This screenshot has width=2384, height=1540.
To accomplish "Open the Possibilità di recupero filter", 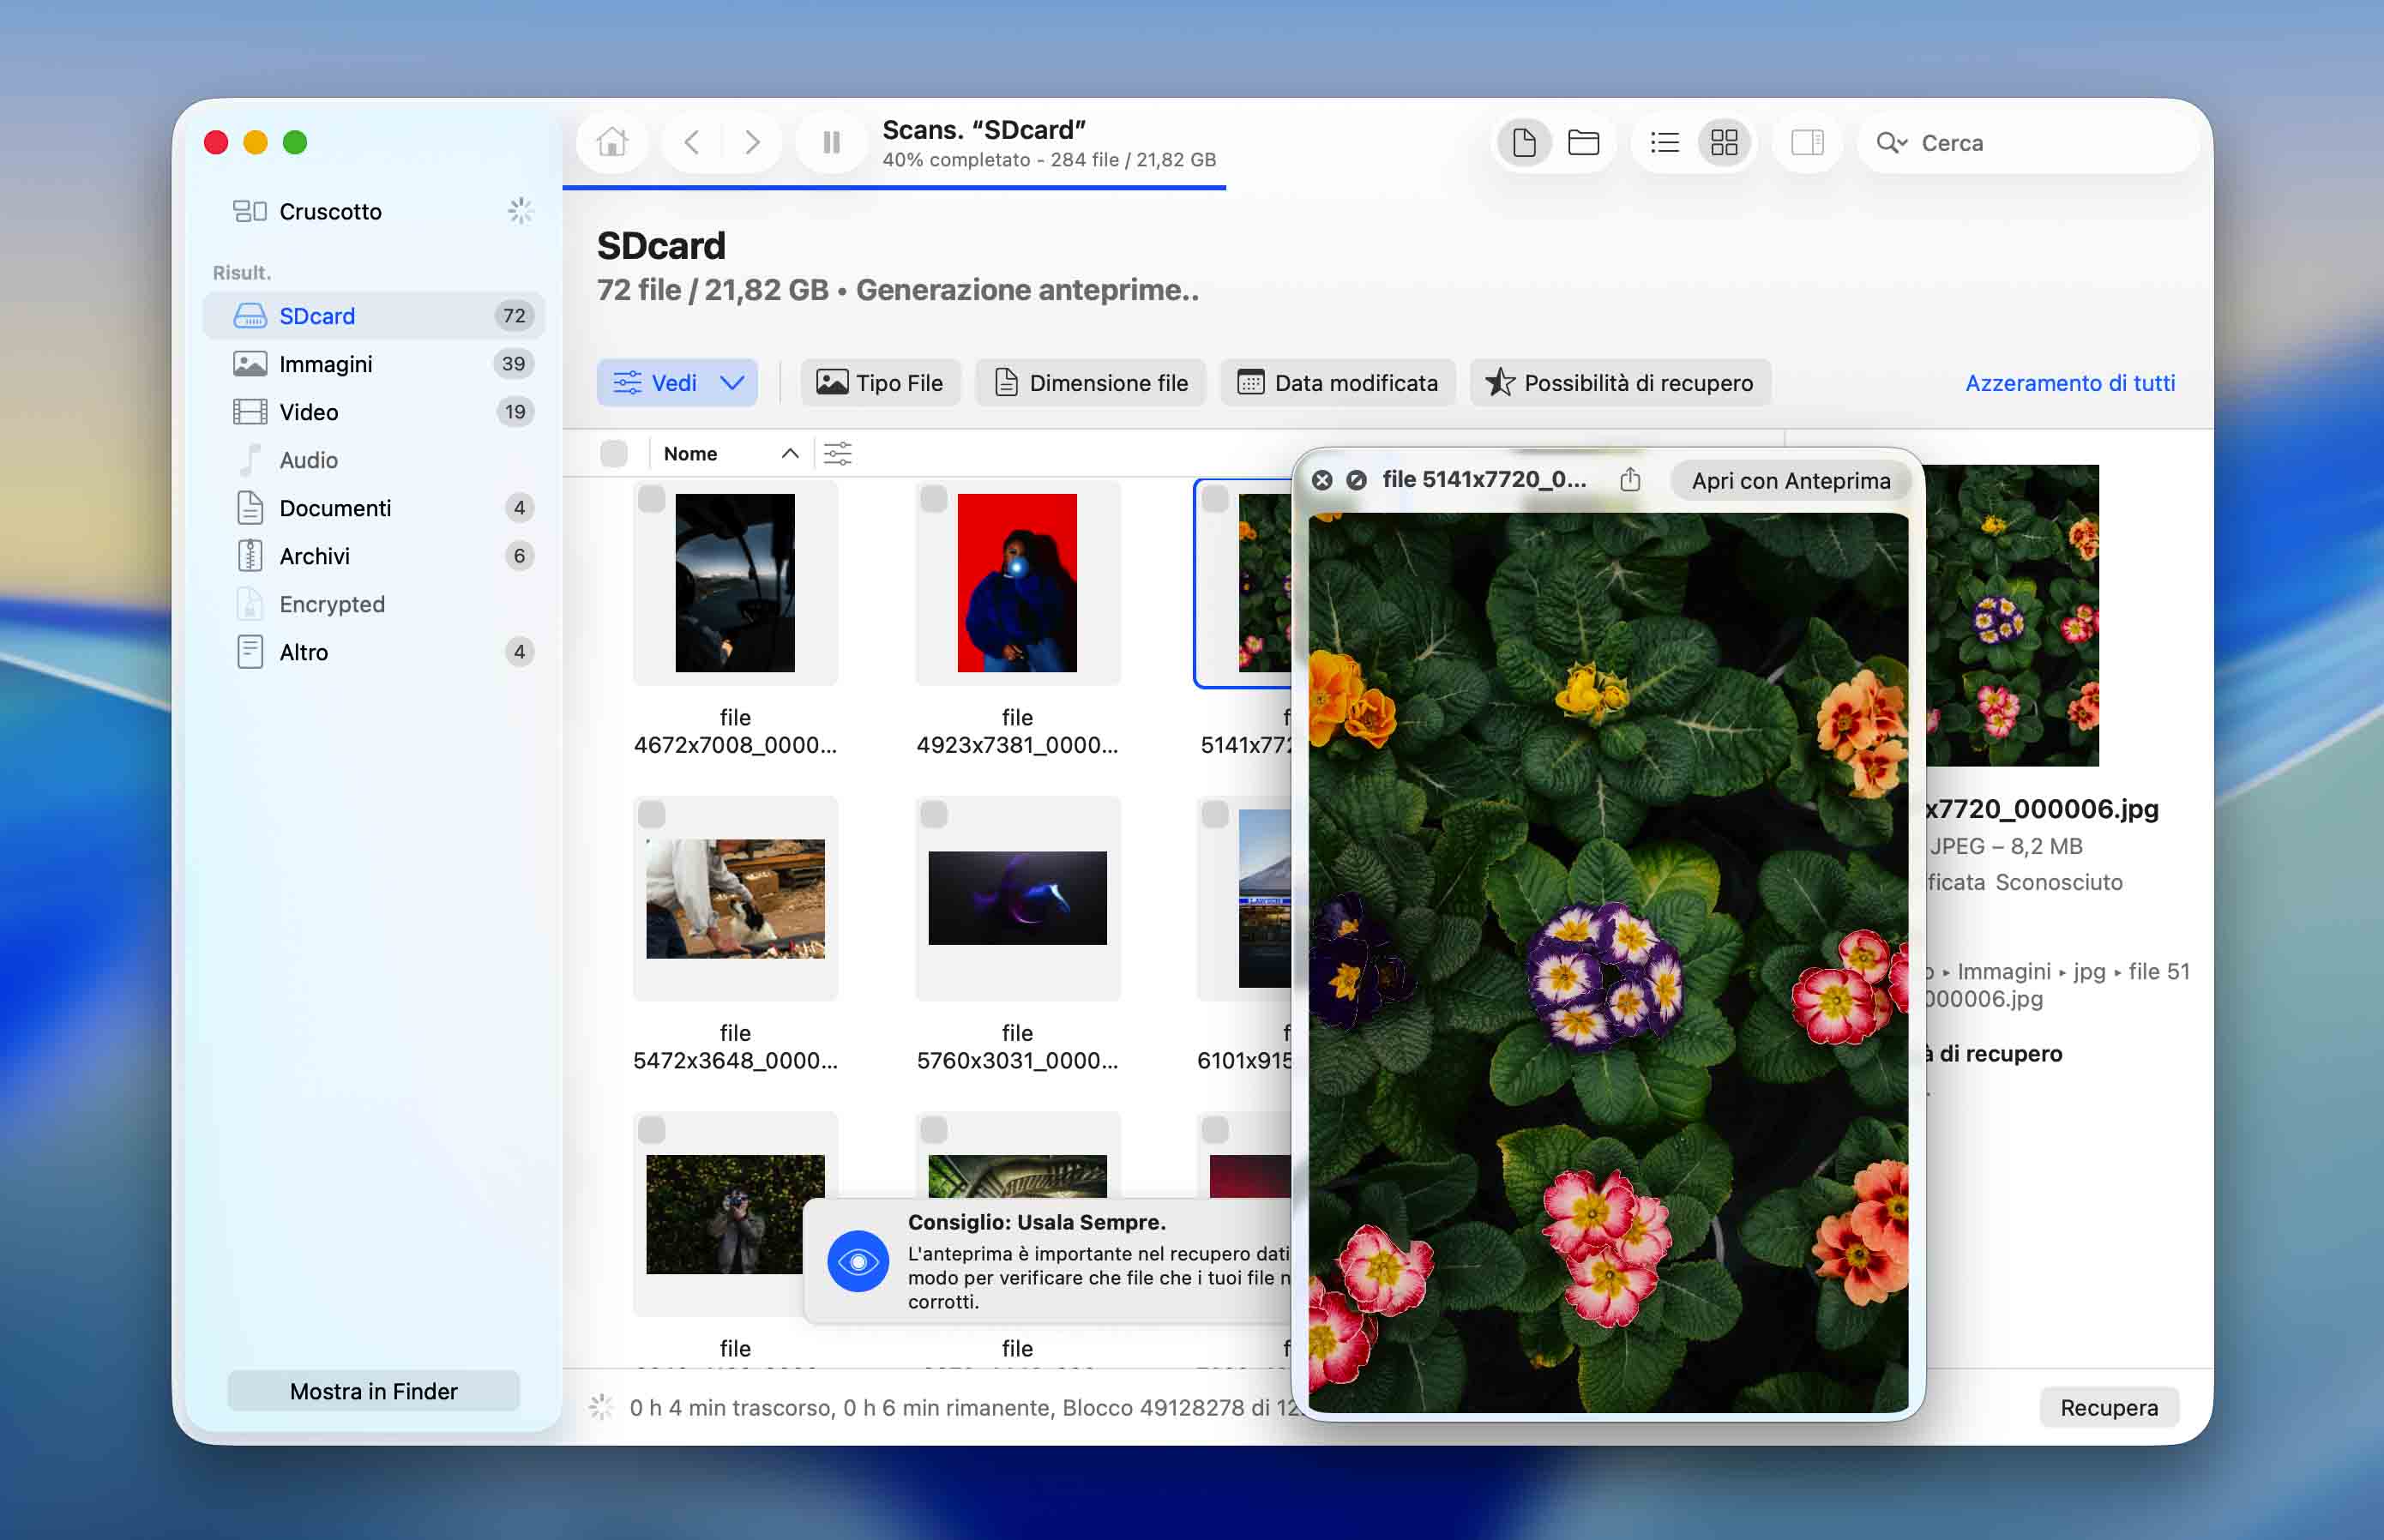I will click(x=1620, y=383).
